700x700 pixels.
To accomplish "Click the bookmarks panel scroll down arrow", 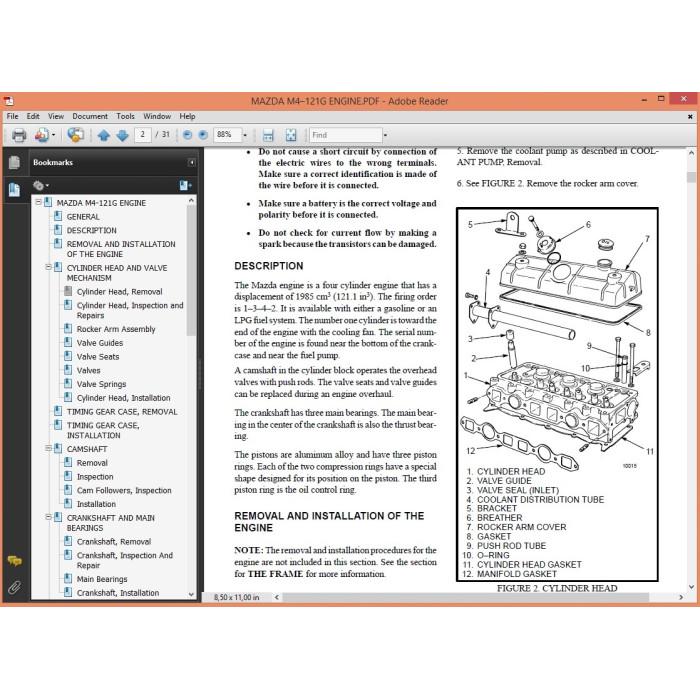I will [191, 594].
